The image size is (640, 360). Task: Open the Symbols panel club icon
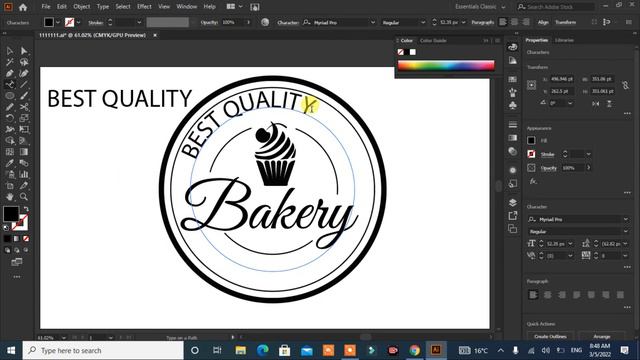[x=513, y=105]
